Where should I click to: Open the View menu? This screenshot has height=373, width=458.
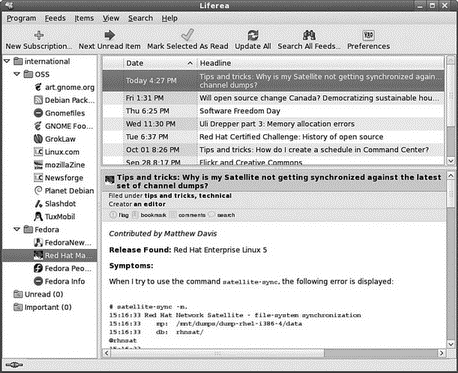(111, 18)
